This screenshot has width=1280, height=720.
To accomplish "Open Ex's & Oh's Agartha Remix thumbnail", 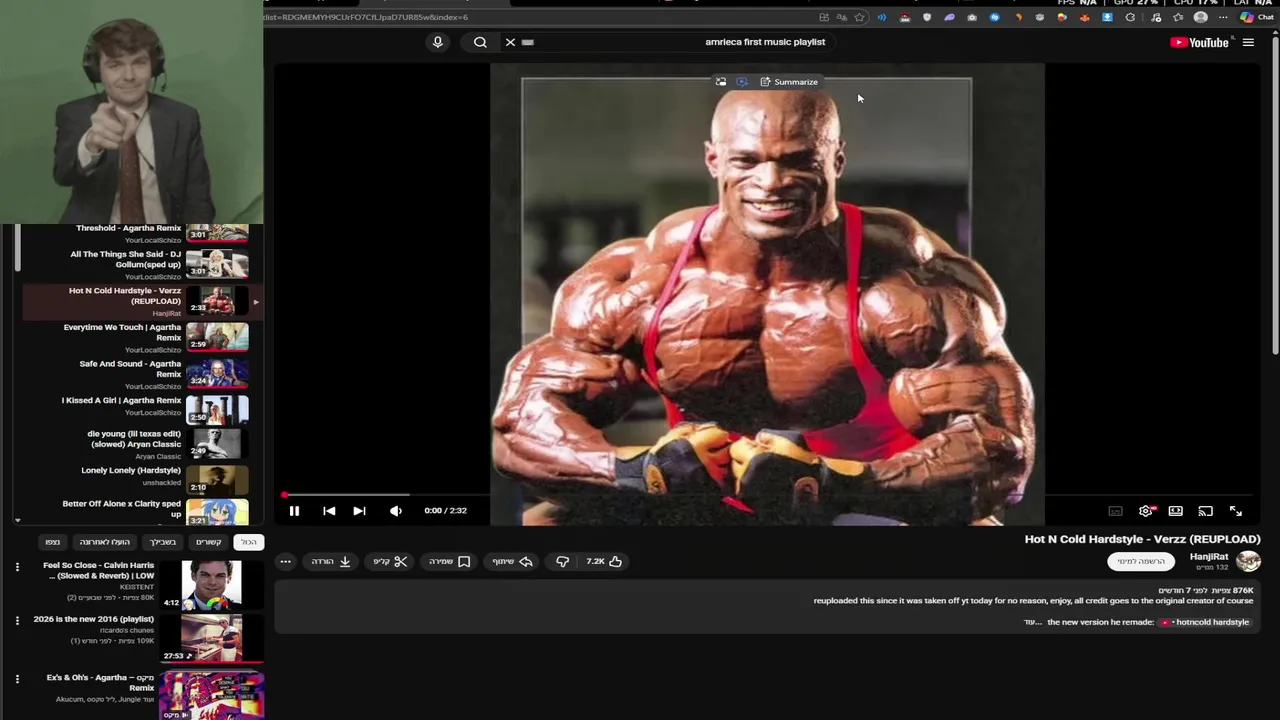I will tap(211, 695).
